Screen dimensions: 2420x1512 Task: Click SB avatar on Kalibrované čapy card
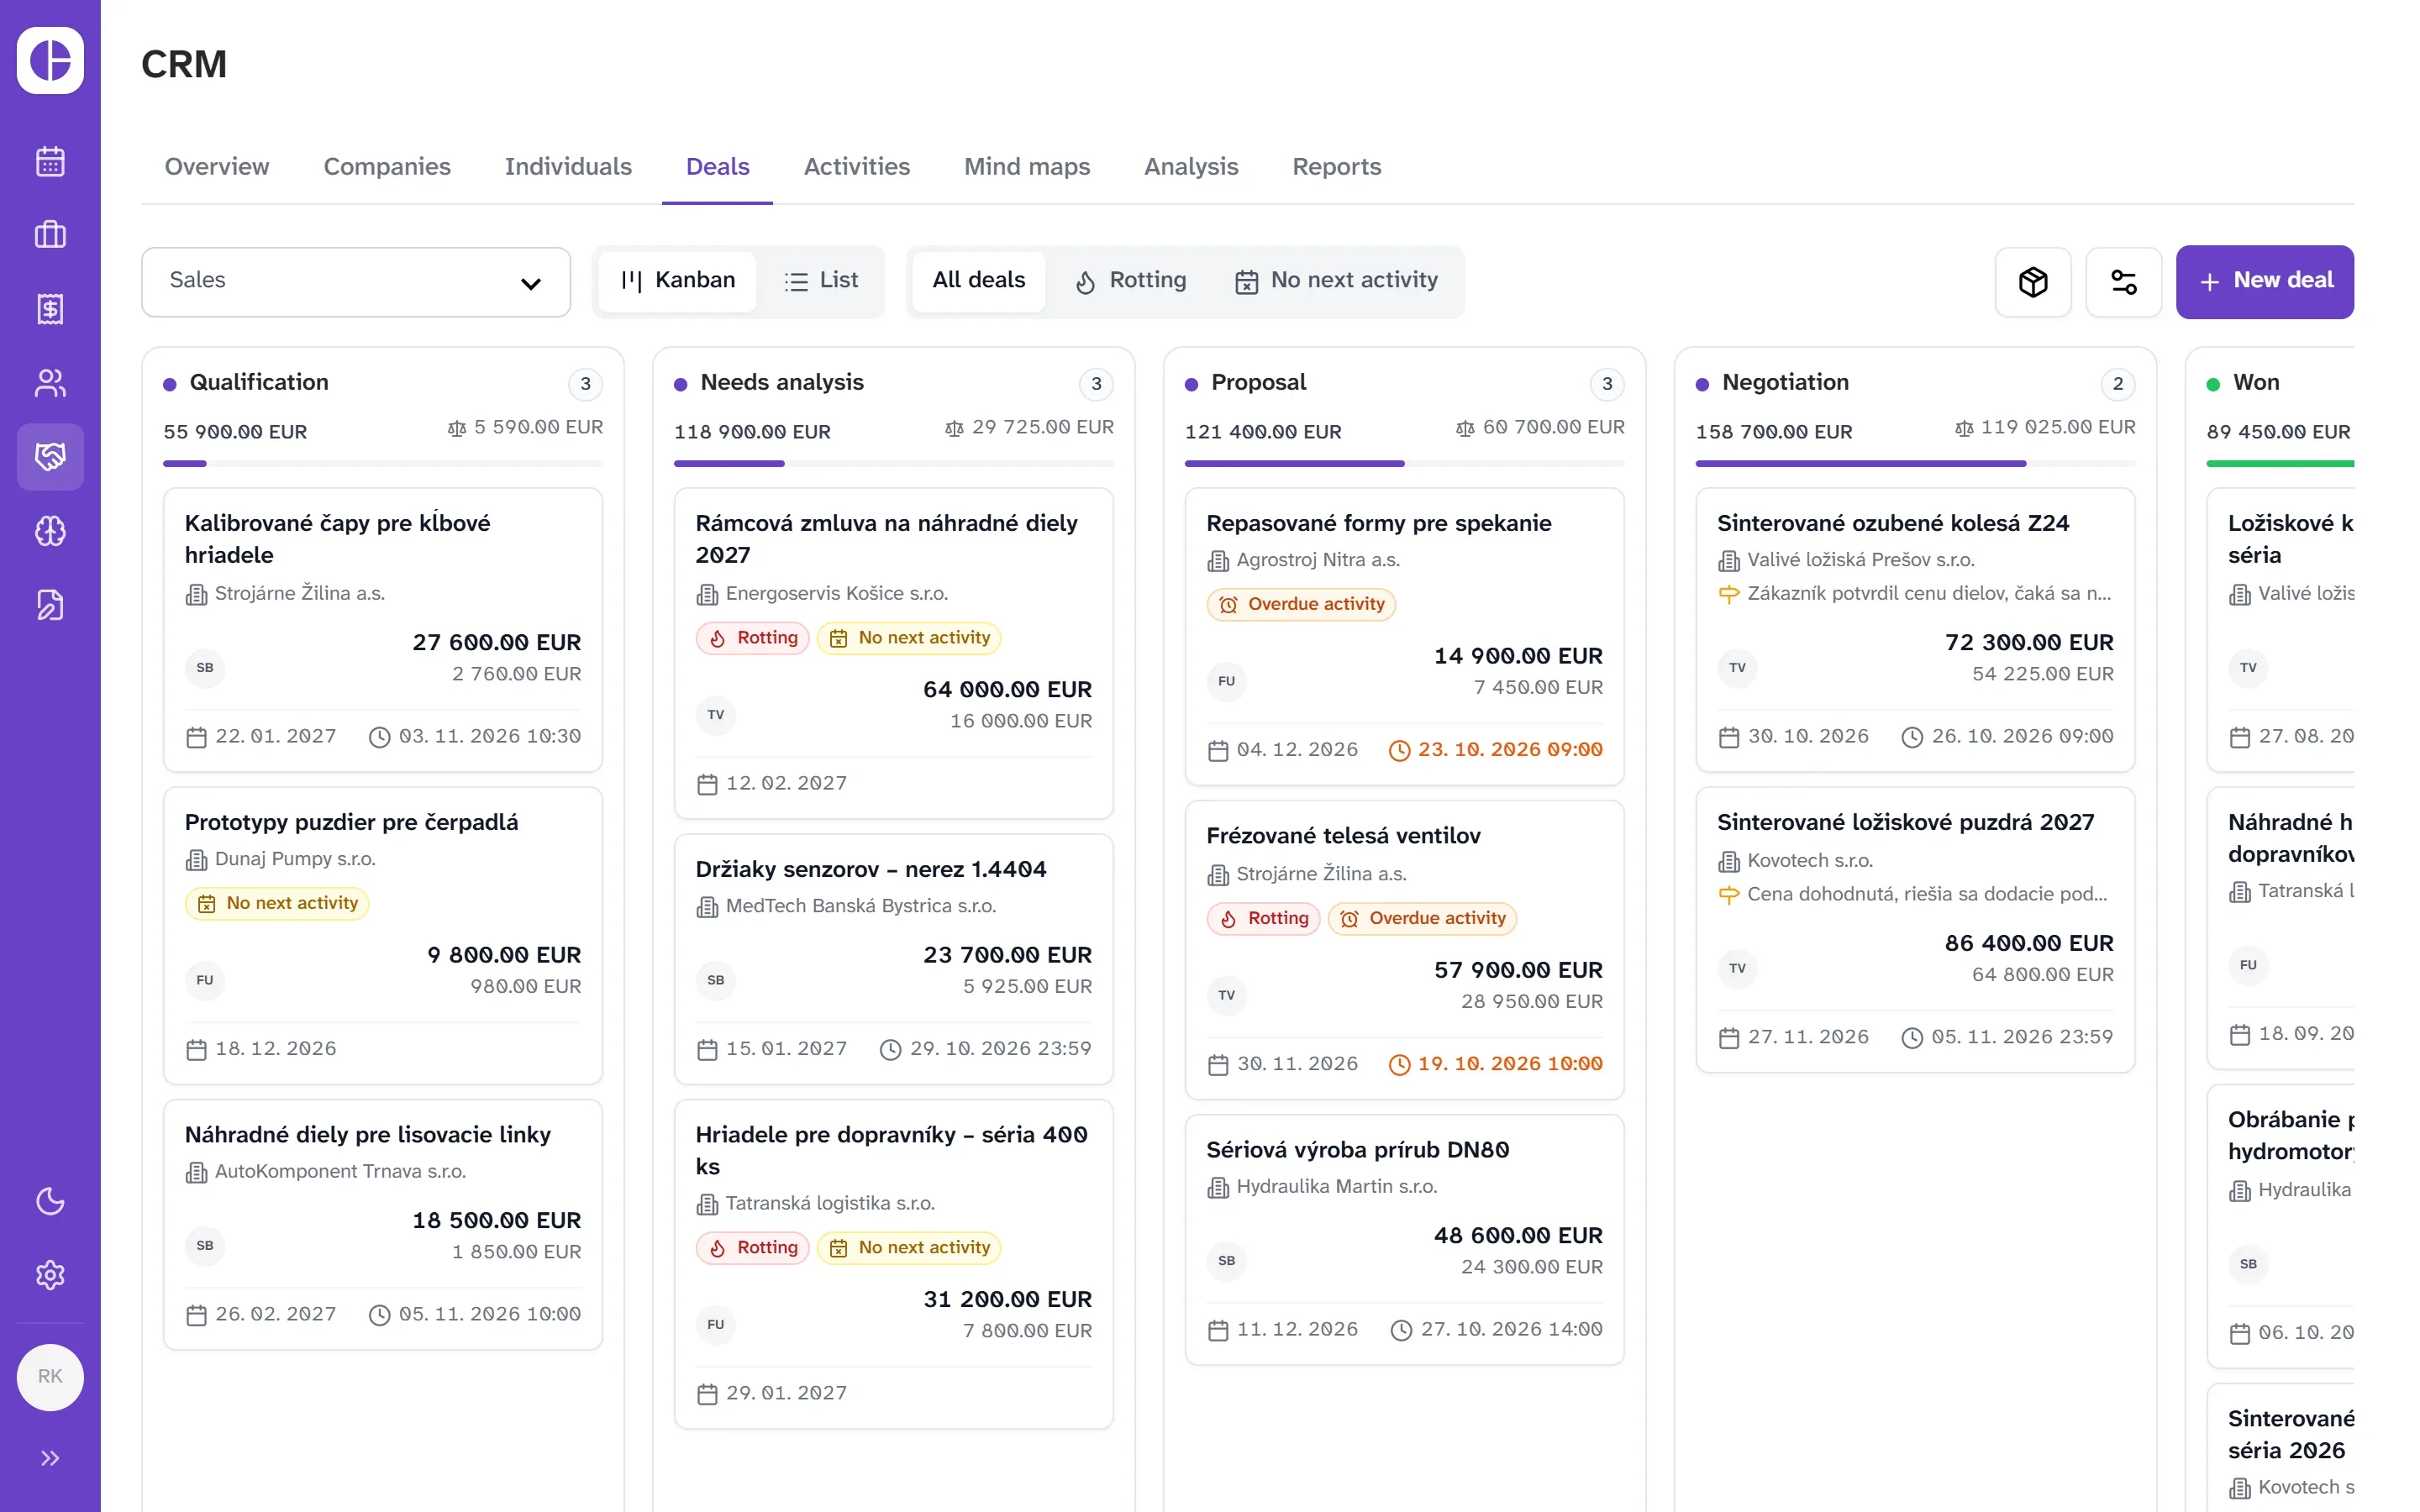[205, 668]
